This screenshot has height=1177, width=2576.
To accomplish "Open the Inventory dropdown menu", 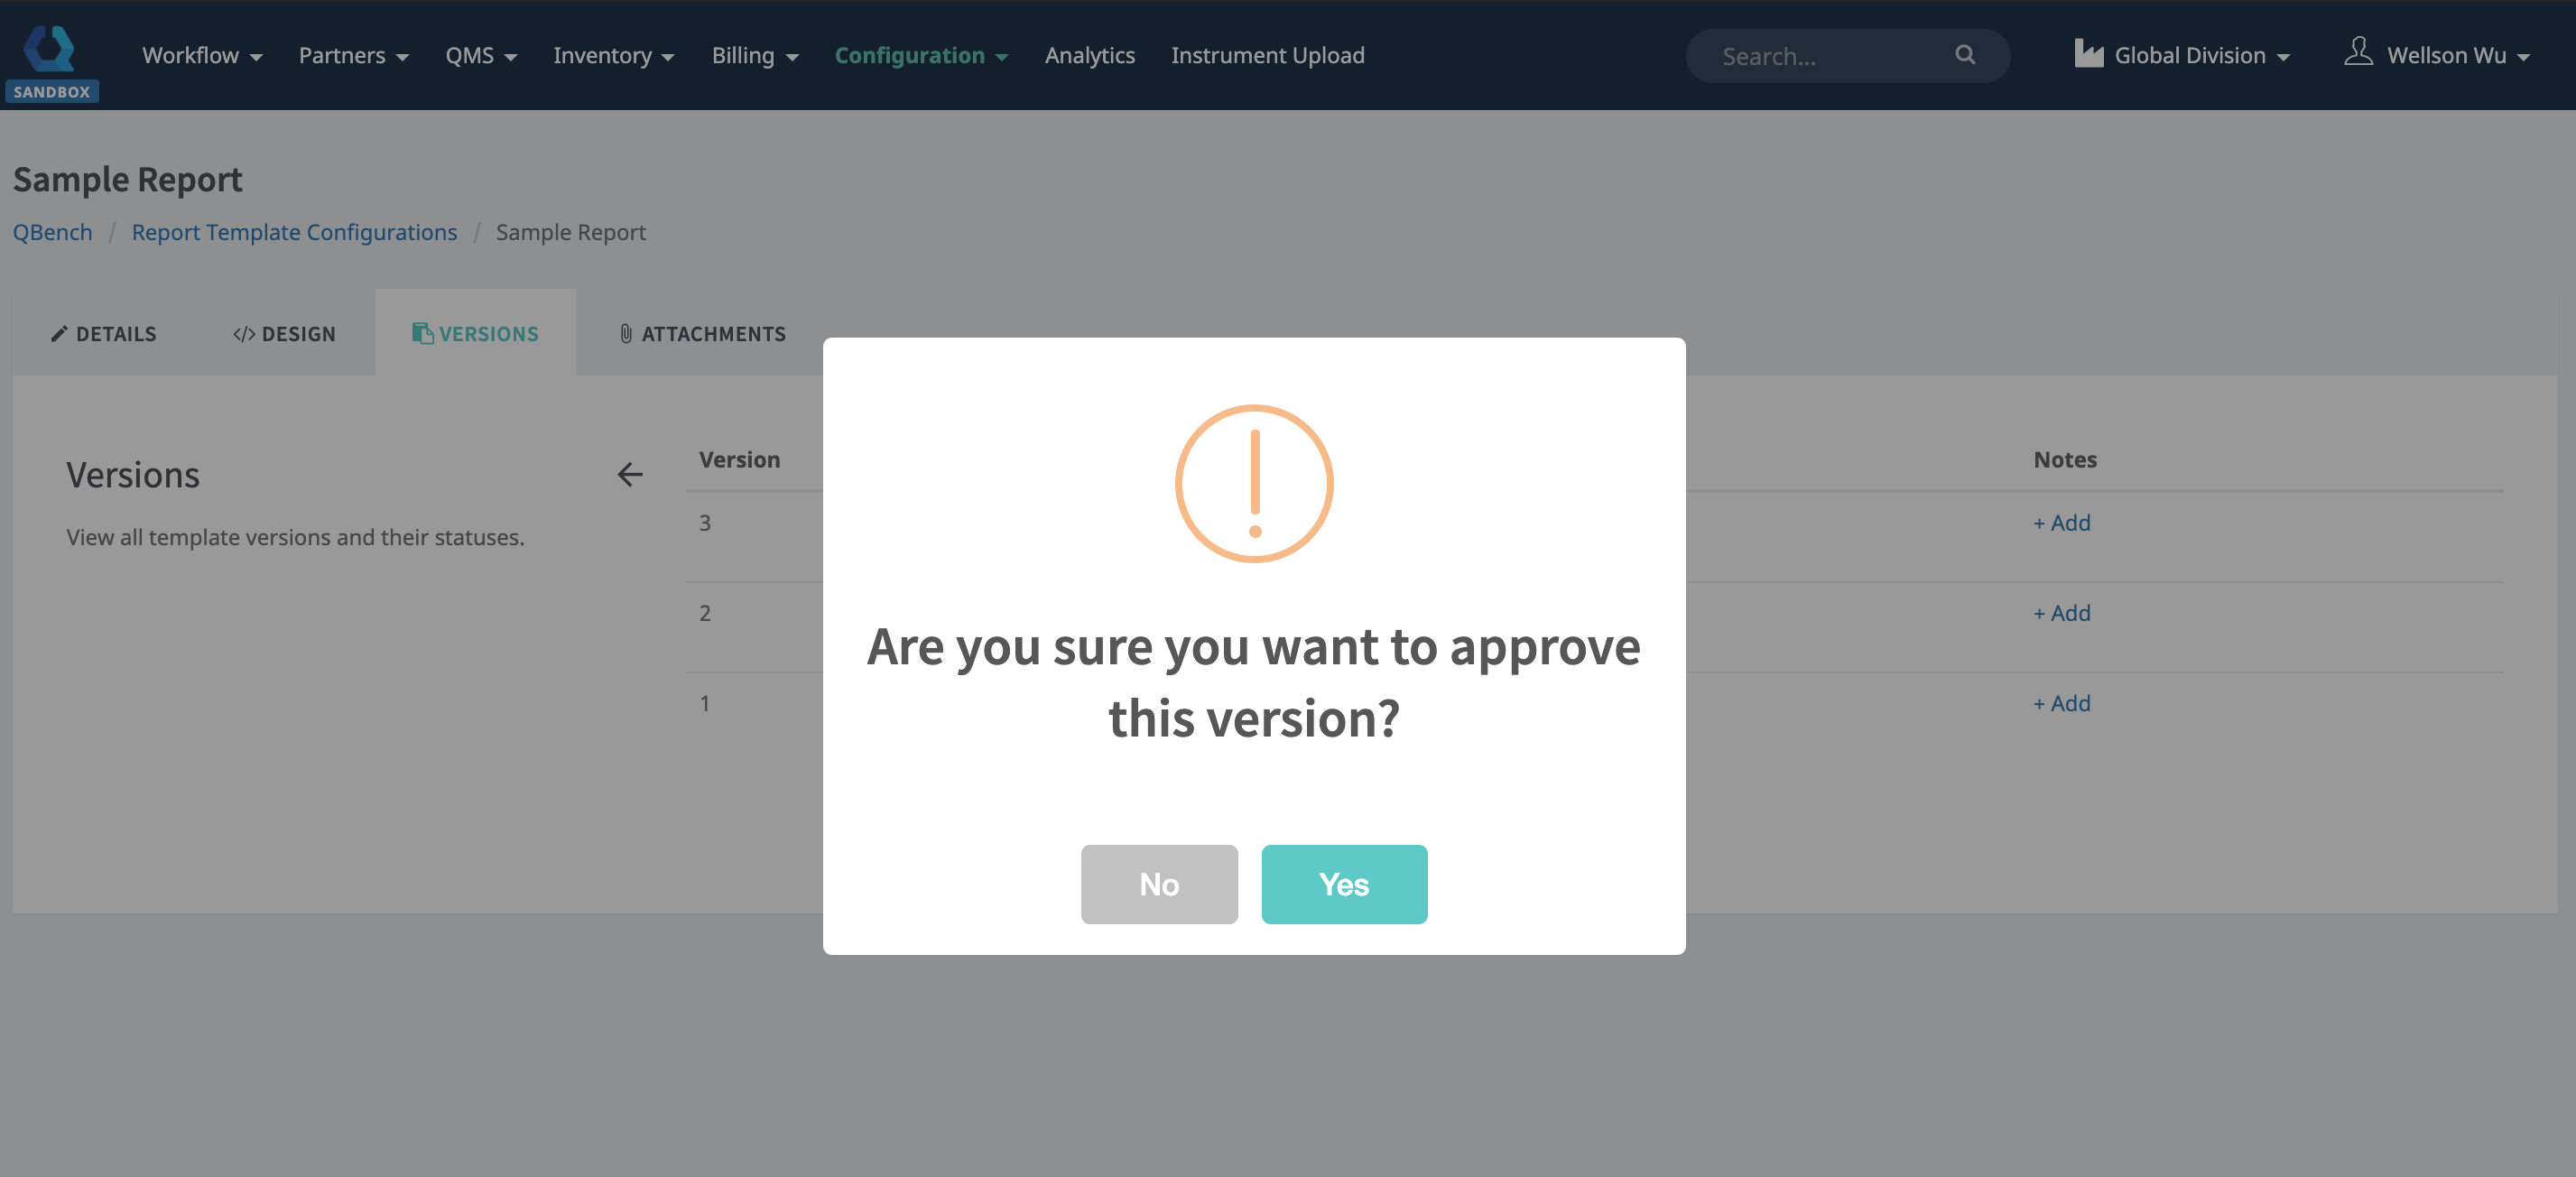I will 613,56.
